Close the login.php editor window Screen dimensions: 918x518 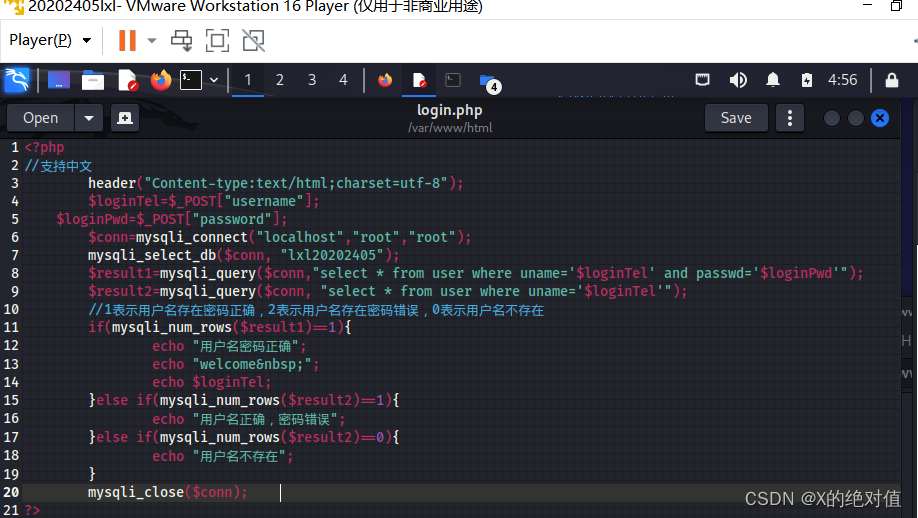click(880, 118)
